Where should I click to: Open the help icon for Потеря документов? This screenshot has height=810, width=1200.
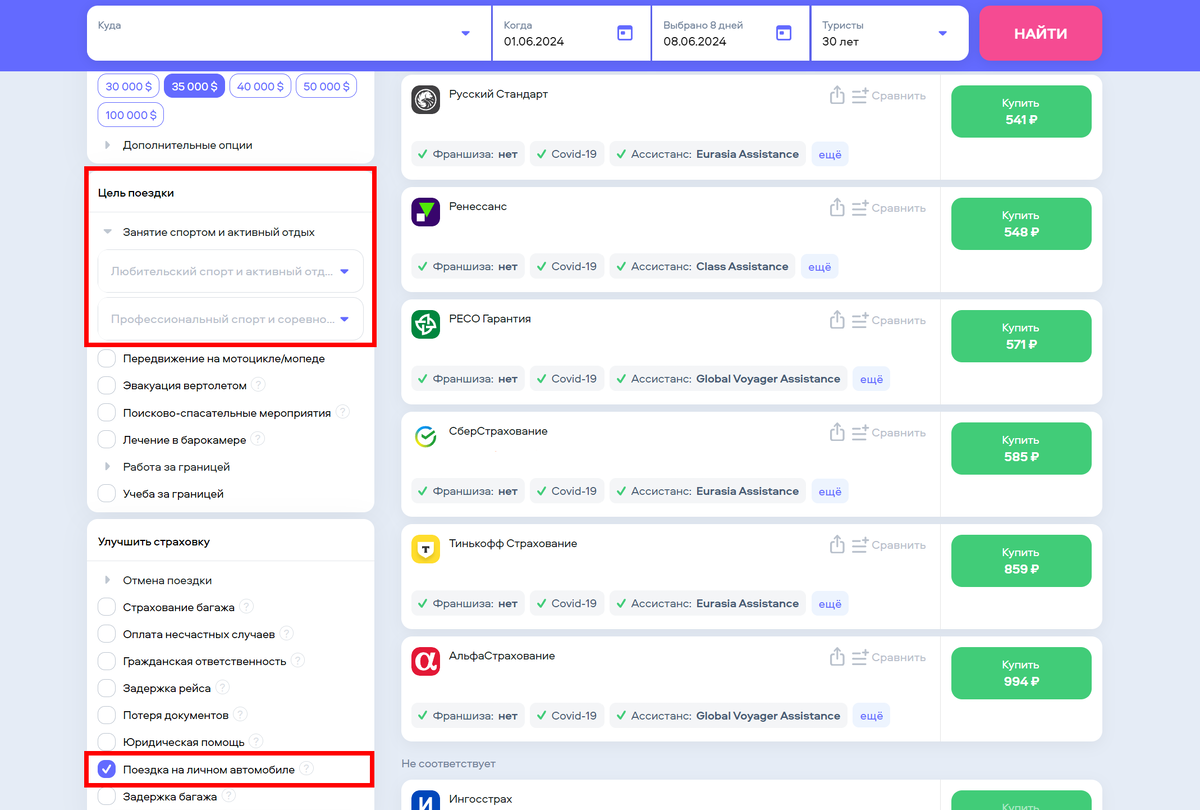[x=241, y=715]
